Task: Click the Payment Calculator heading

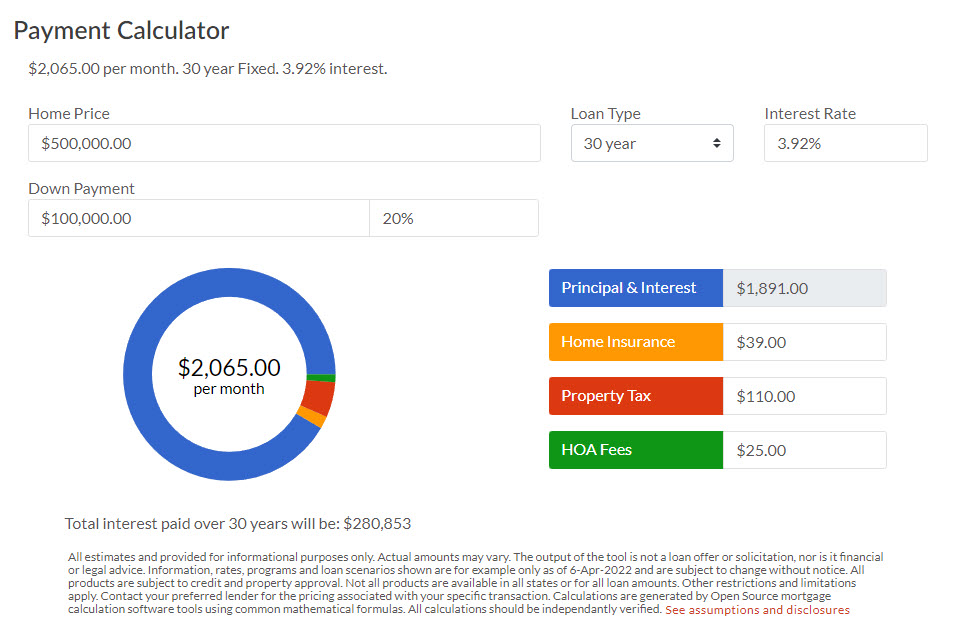Action: [x=121, y=31]
